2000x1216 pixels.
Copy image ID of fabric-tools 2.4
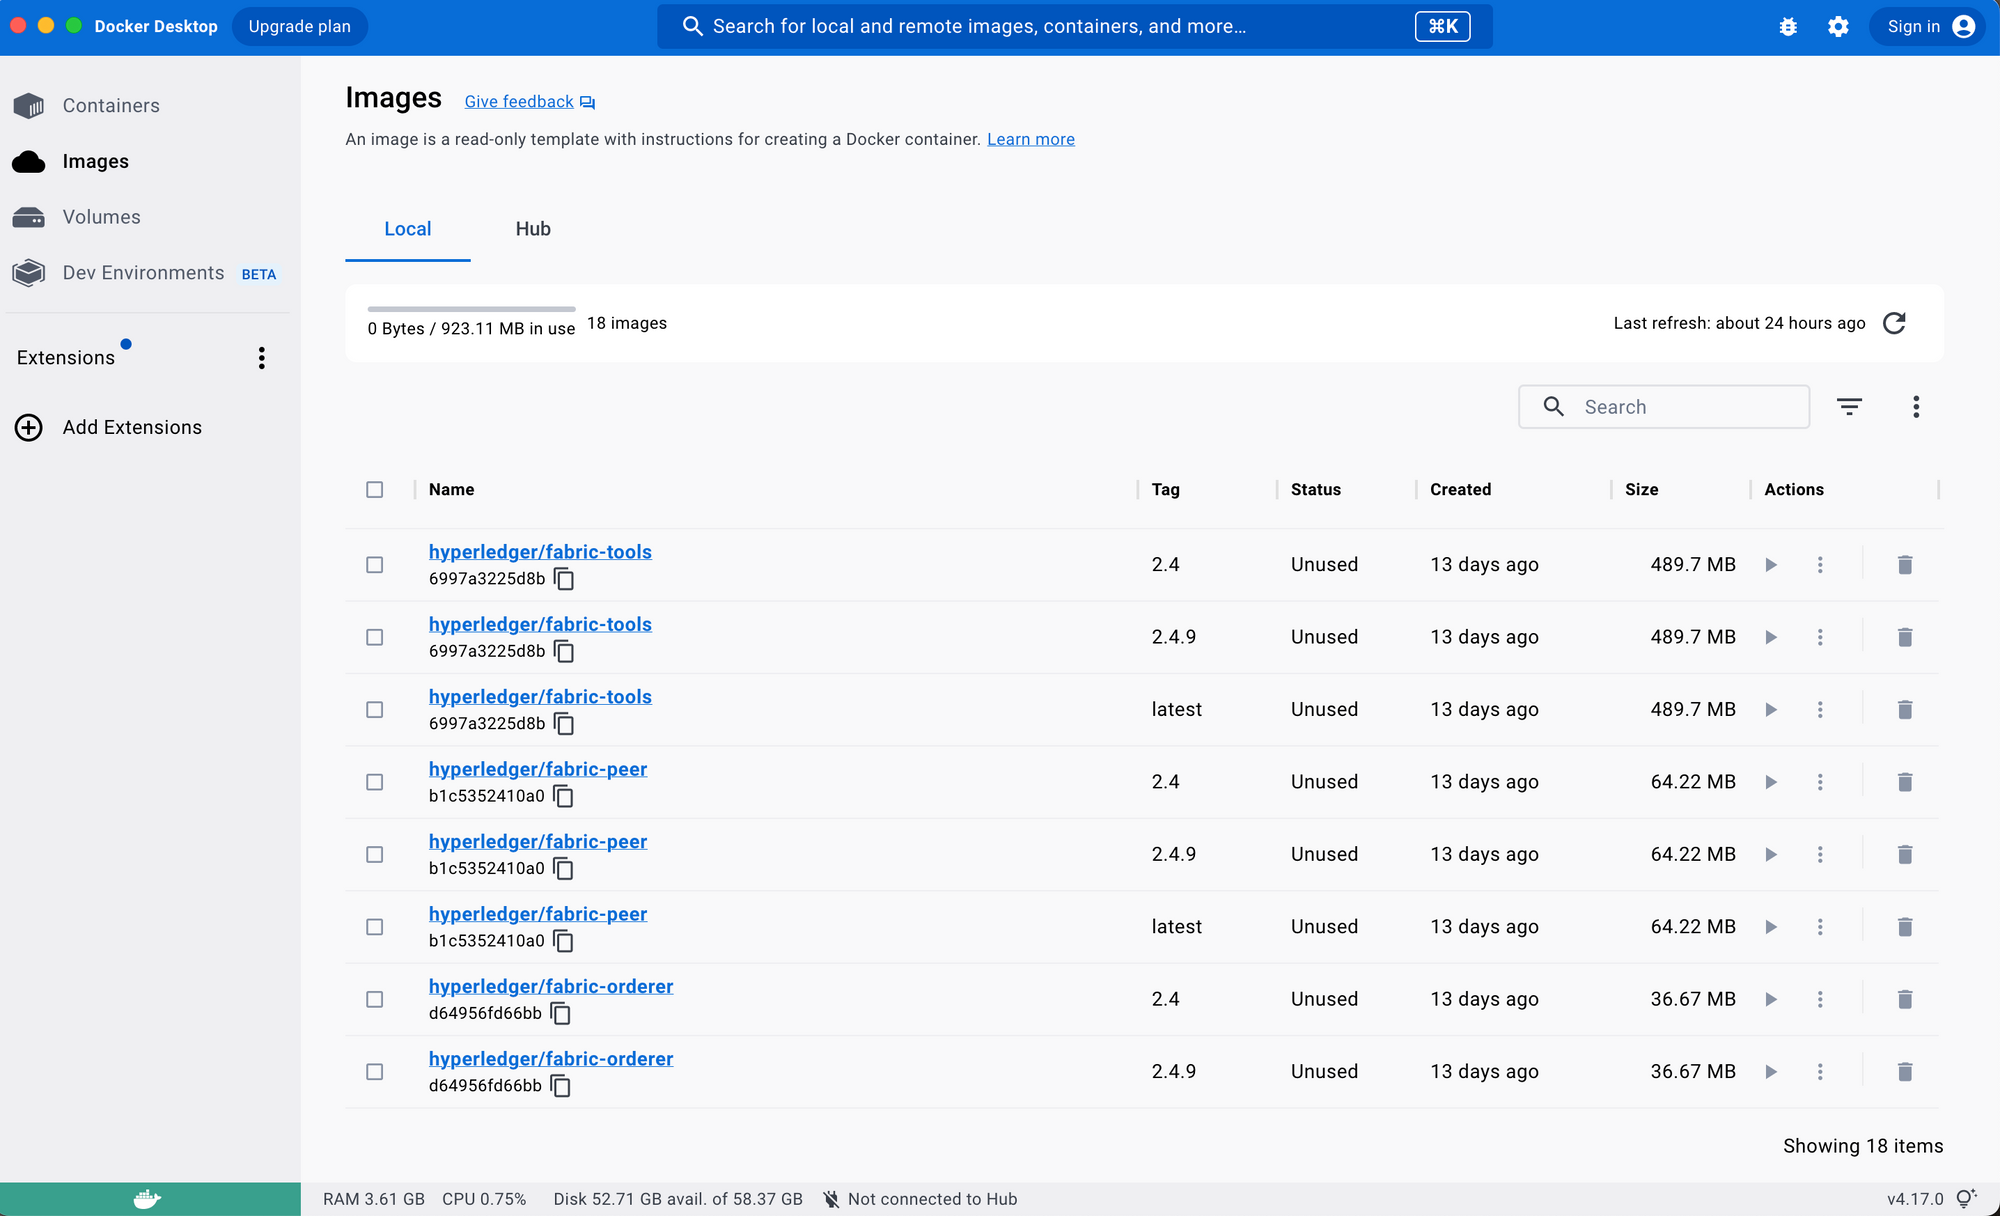click(564, 579)
